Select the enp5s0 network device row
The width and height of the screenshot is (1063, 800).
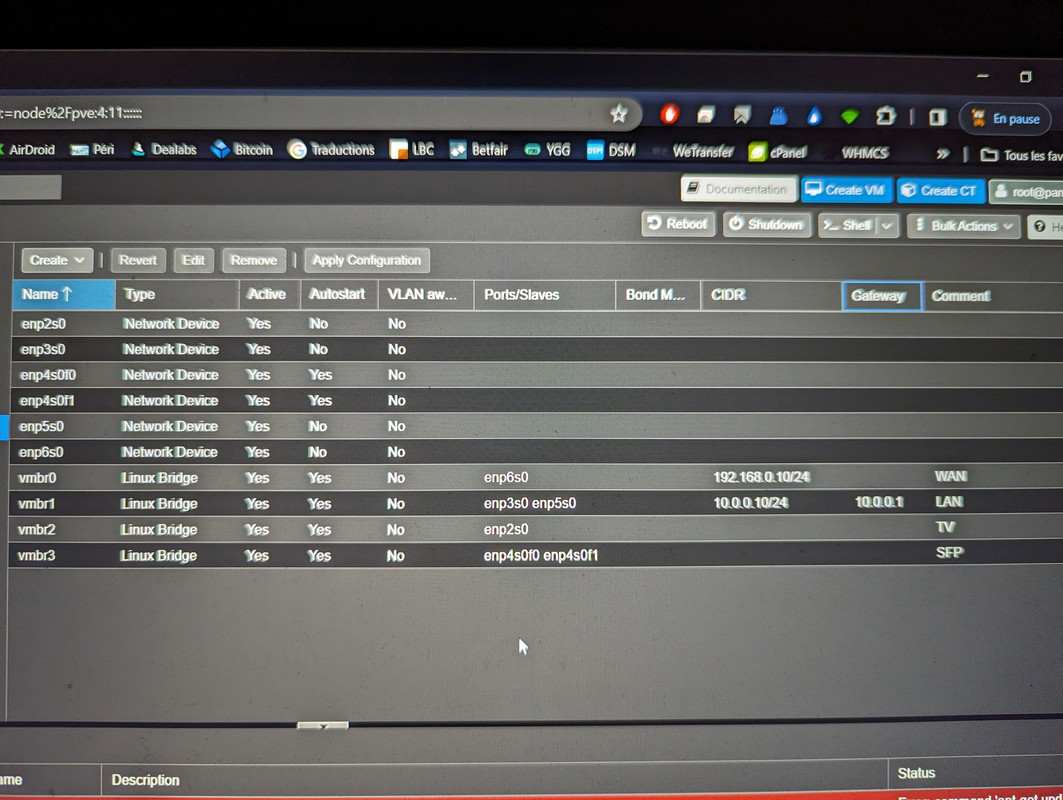tap(538, 426)
